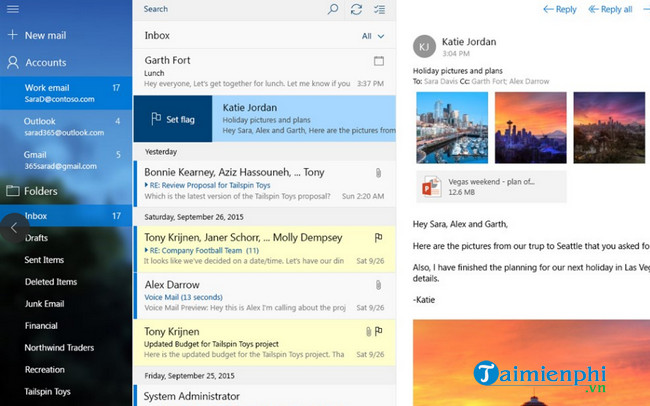Open the Inbox folder in sidebar
Screen dimensions: 650x406
pyautogui.click(x=66, y=216)
